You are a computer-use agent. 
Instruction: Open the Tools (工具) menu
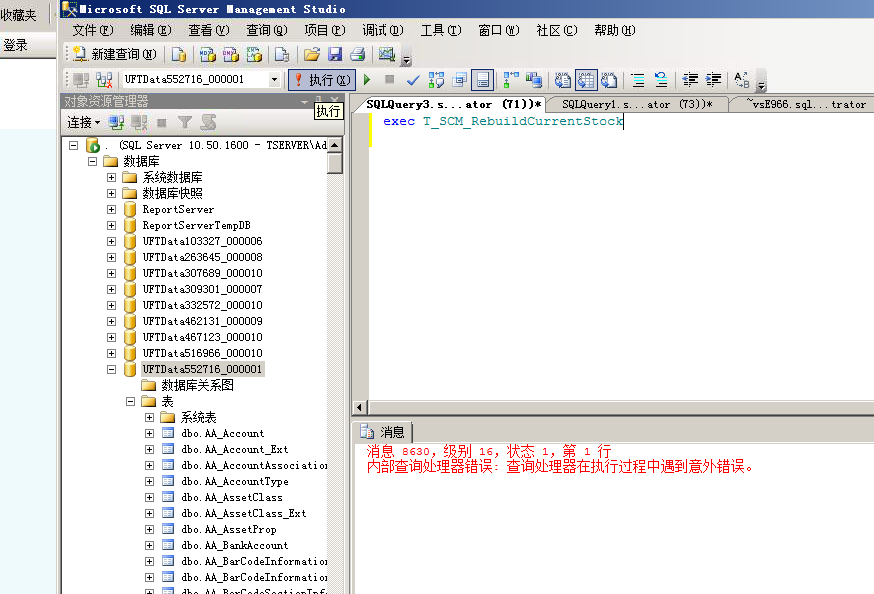click(440, 30)
